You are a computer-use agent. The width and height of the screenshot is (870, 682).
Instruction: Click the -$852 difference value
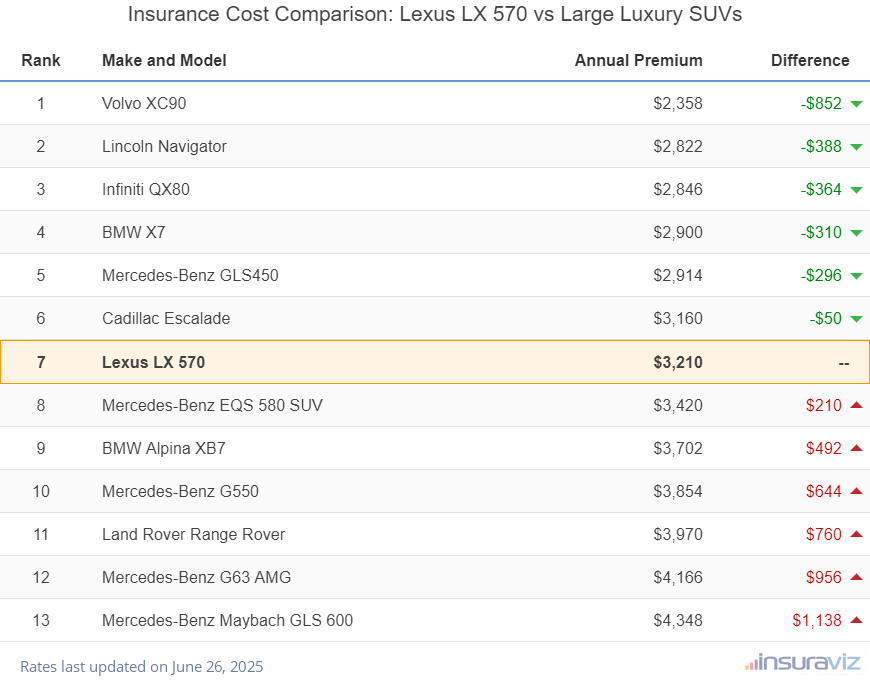(x=821, y=103)
